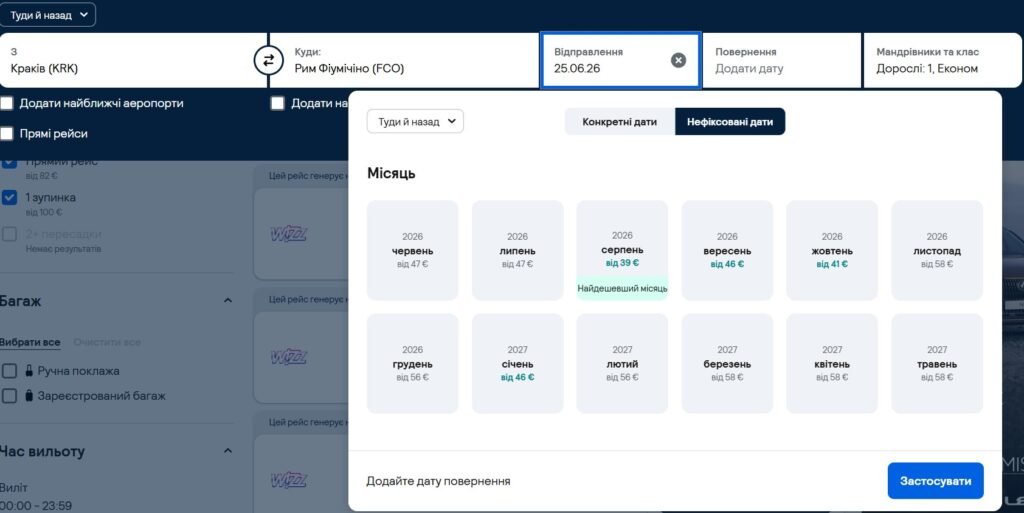Open the Туди й назад dropdown inside calendar panel
Image resolution: width=1024 pixels, height=513 pixels.
pos(415,121)
